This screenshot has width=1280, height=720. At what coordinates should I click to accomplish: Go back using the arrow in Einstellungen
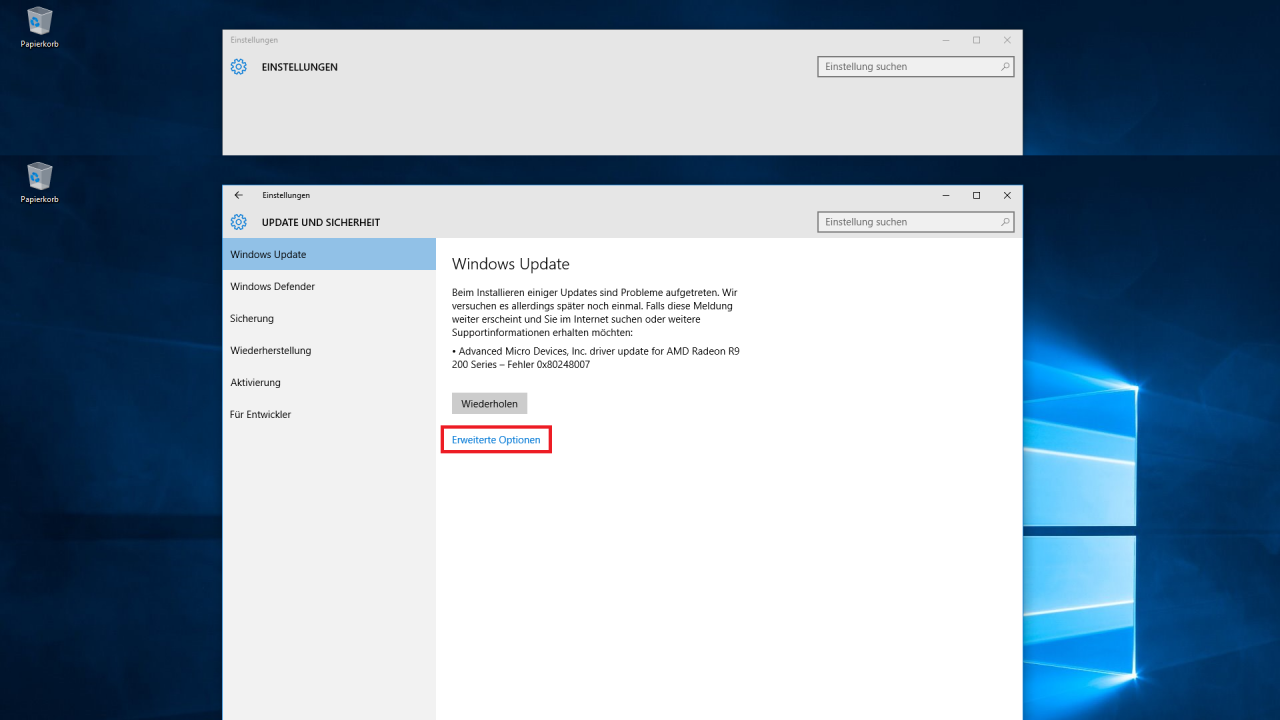238,195
